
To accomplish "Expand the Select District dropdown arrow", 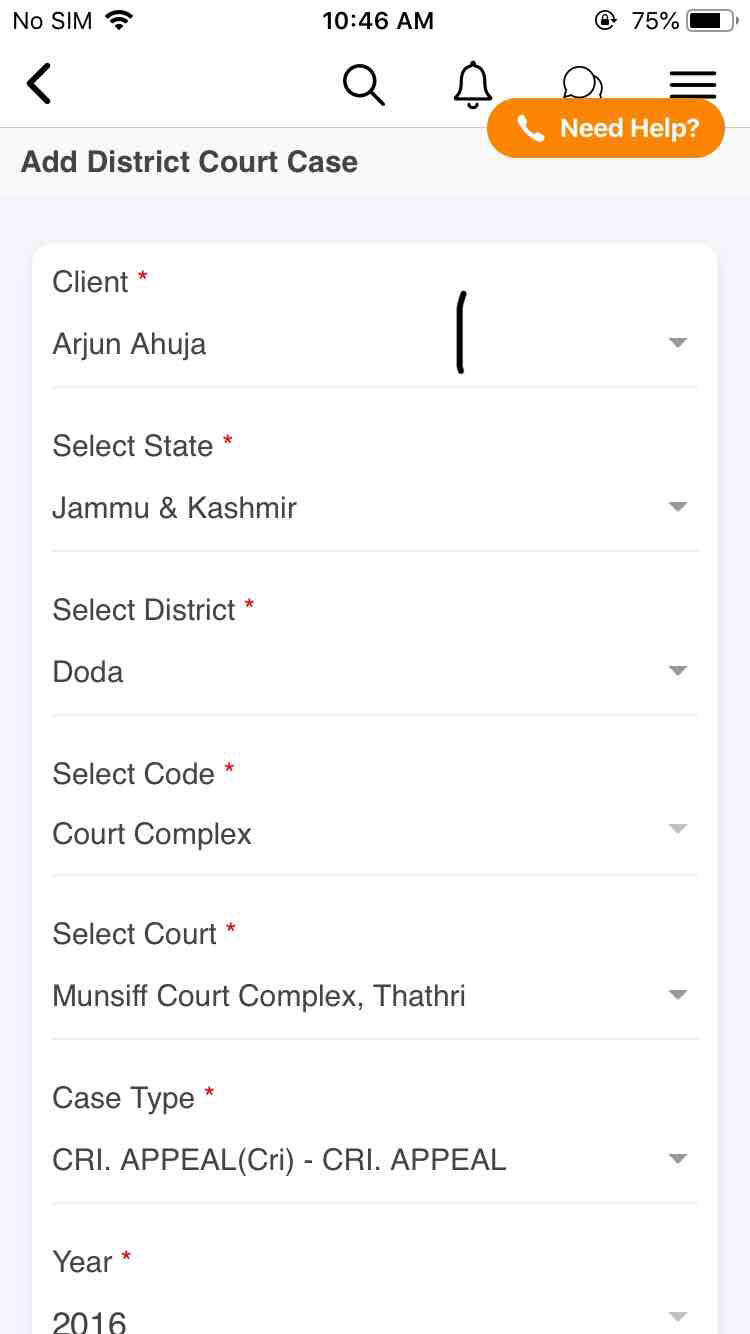I will coord(678,671).
